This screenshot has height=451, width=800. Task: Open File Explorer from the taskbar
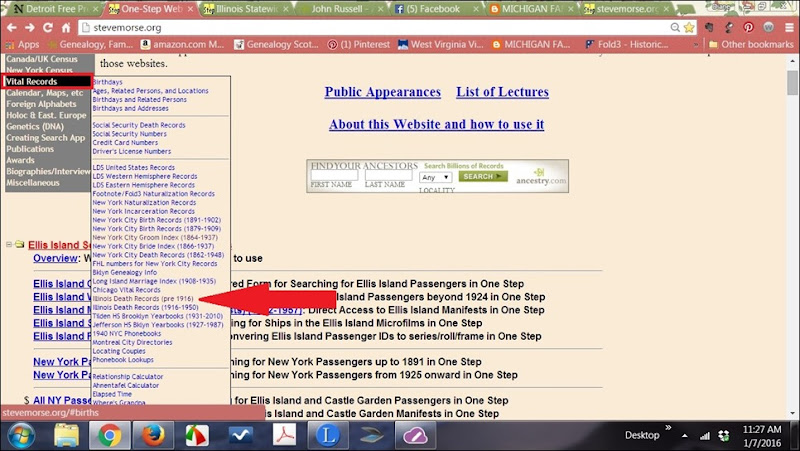tap(66, 436)
